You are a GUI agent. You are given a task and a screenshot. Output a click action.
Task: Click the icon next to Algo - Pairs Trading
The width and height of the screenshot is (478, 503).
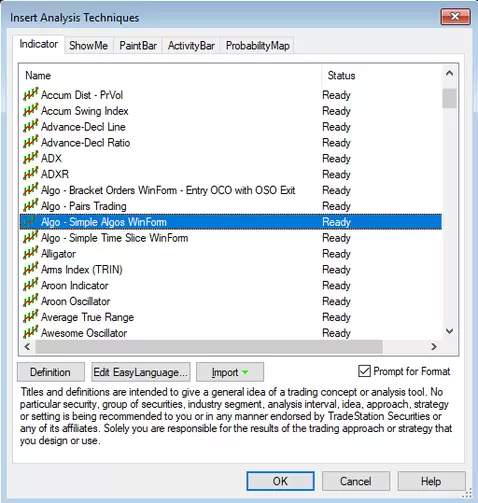click(30, 205)
